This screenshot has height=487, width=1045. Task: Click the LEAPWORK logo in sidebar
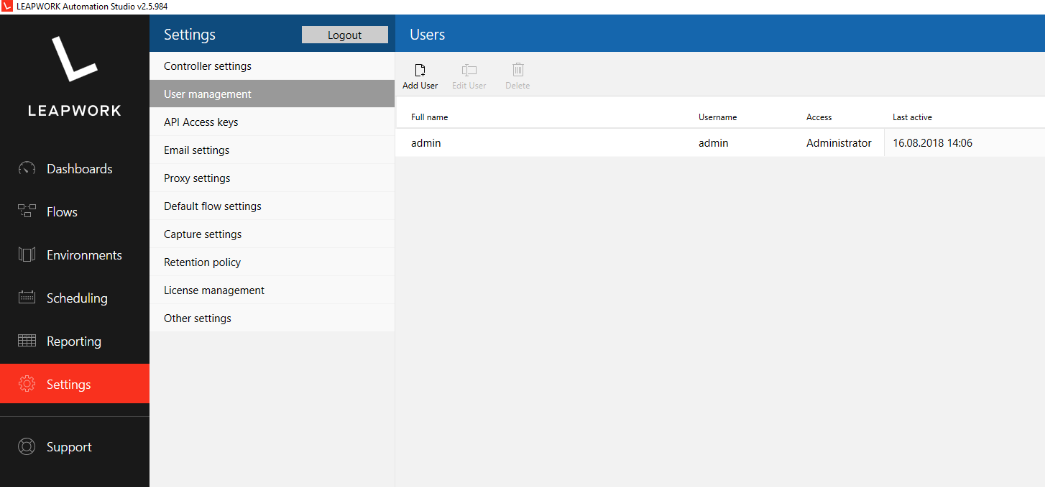(75, 77)
